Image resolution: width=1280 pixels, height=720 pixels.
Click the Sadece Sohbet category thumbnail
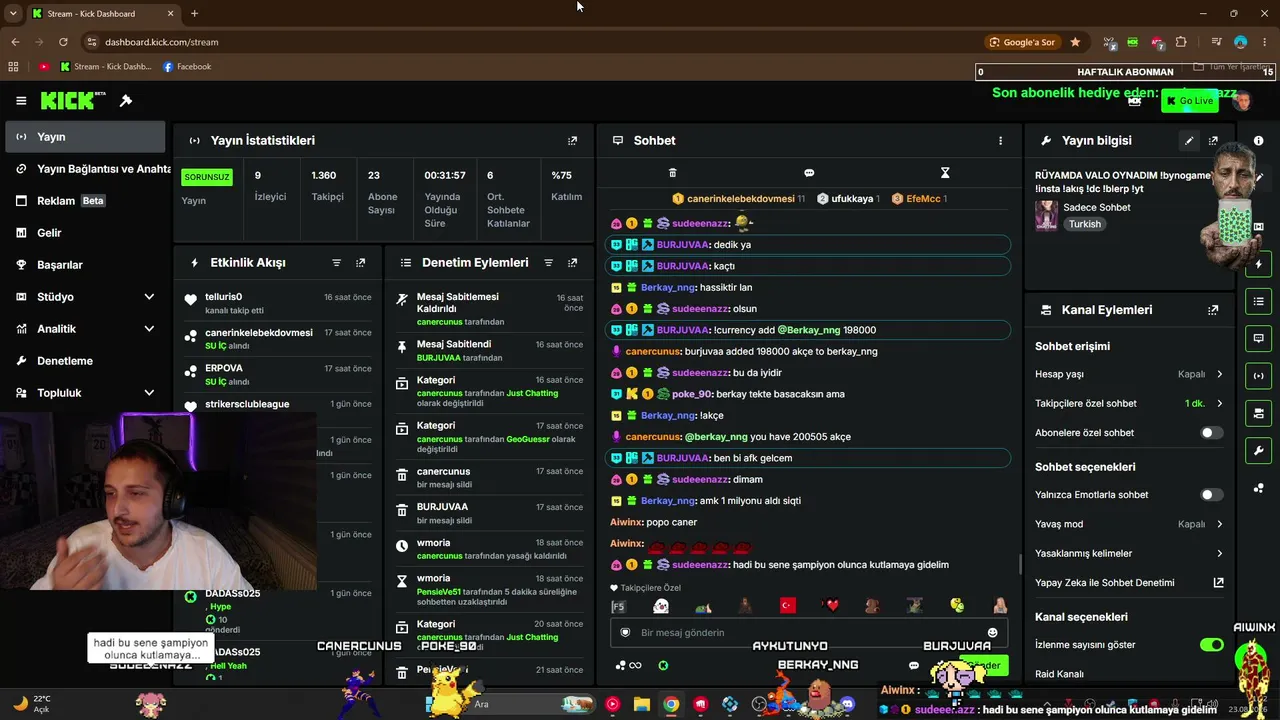1046,215
